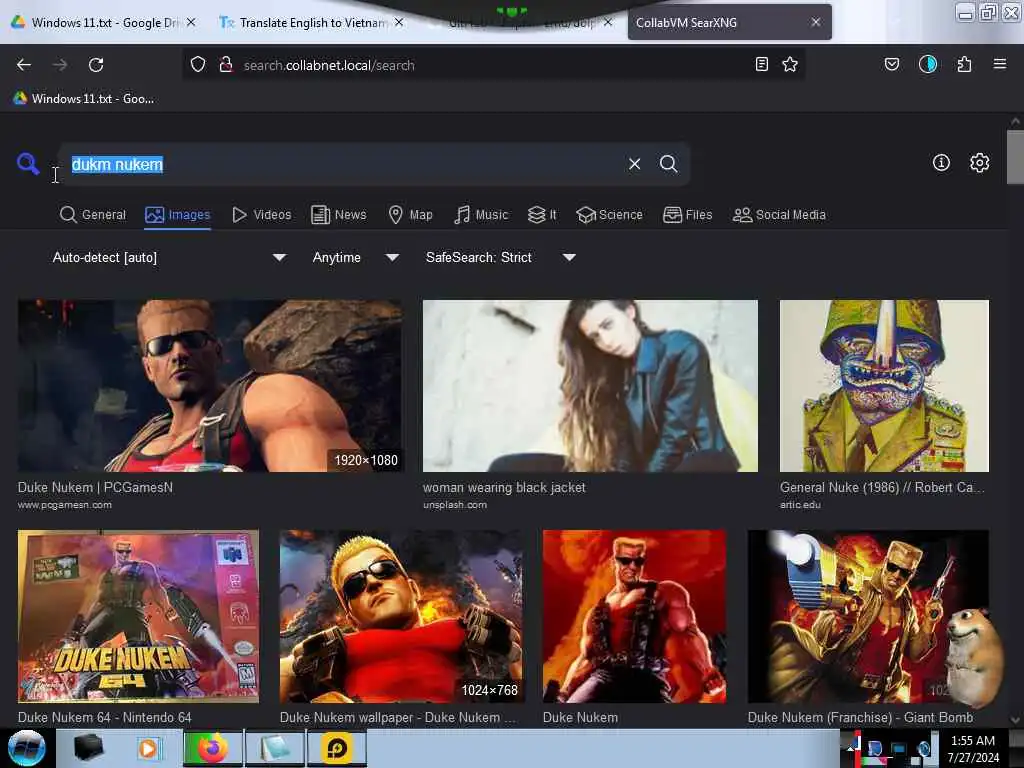Click the page vertical scrollbar thumb
1024x768 pixels.
pyautogui.click(x=1015, y=157)
